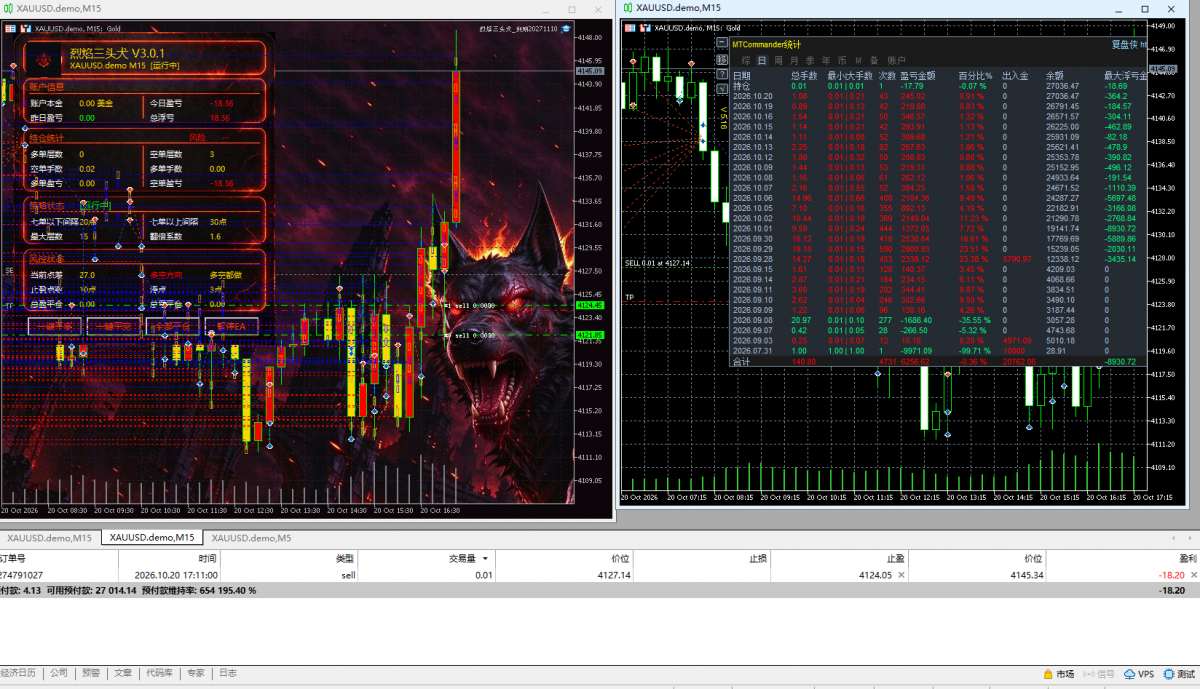
Task: Click the 4145.09 price label on the right chart scale
Action: (1164, 69)
